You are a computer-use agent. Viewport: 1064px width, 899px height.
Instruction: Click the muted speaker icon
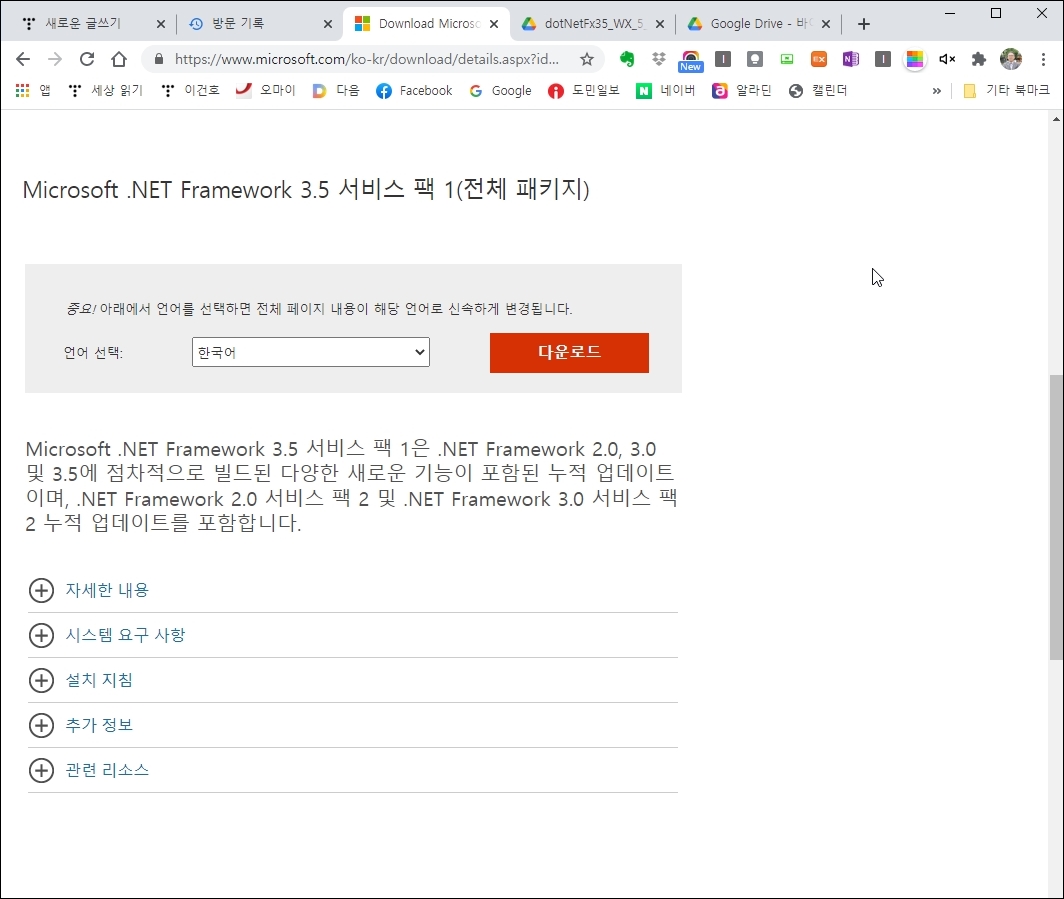coord(947,59)
